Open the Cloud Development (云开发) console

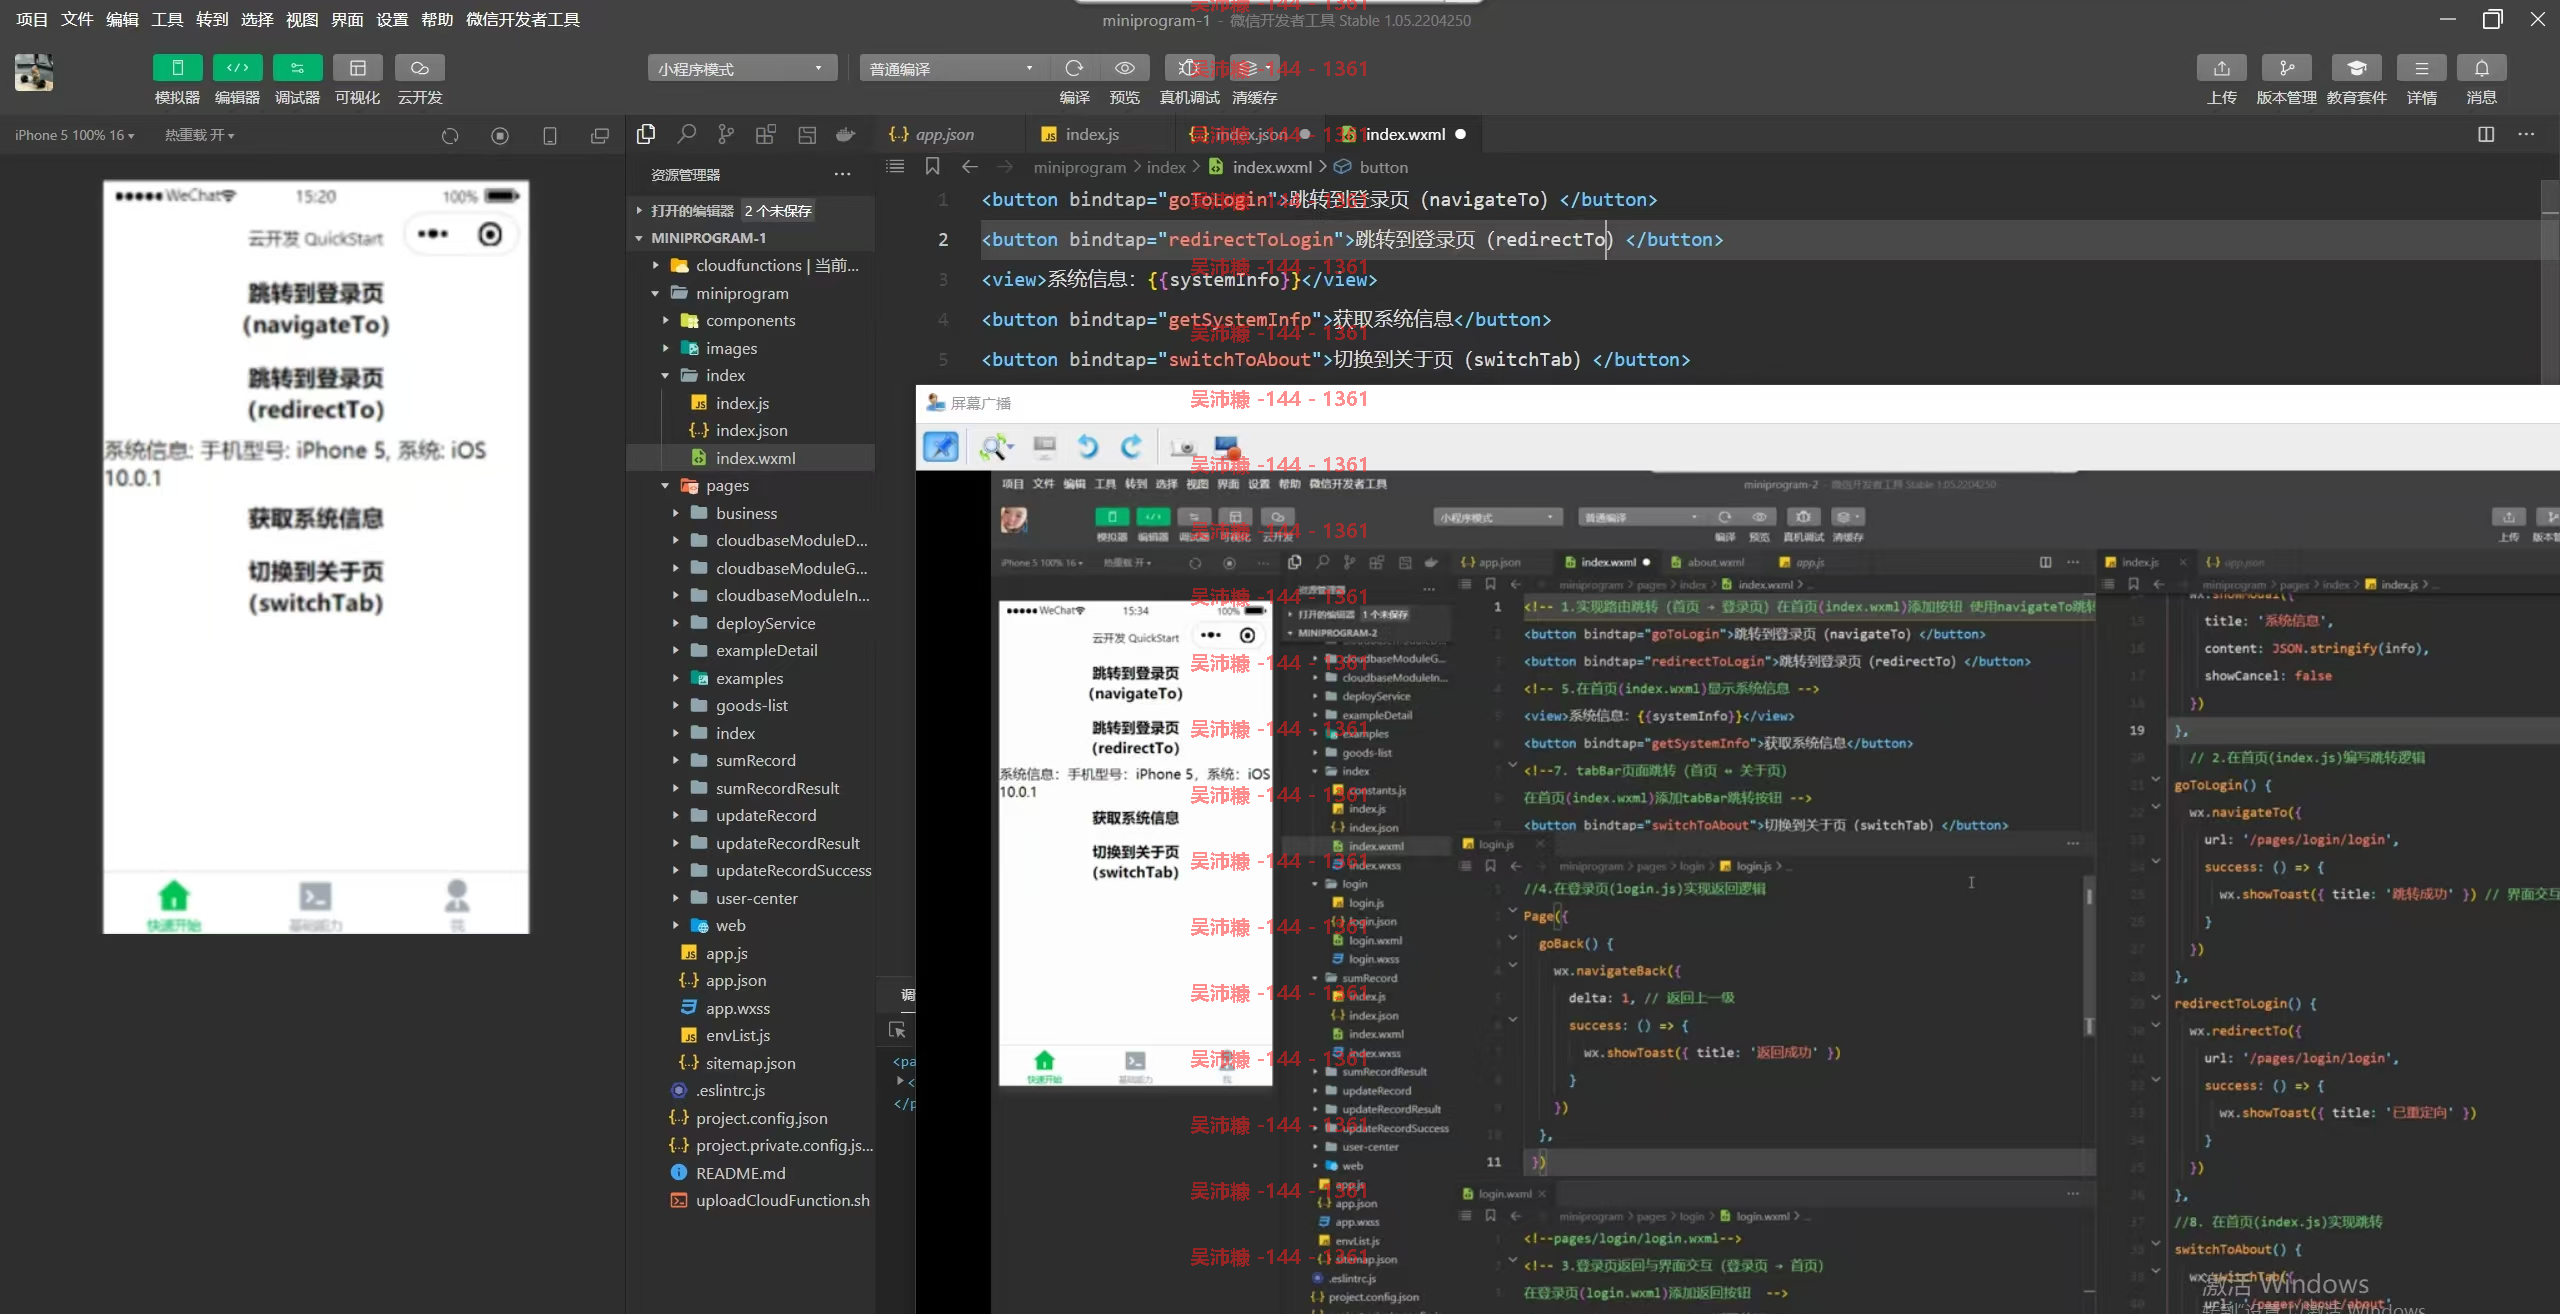tap(419, 68)
